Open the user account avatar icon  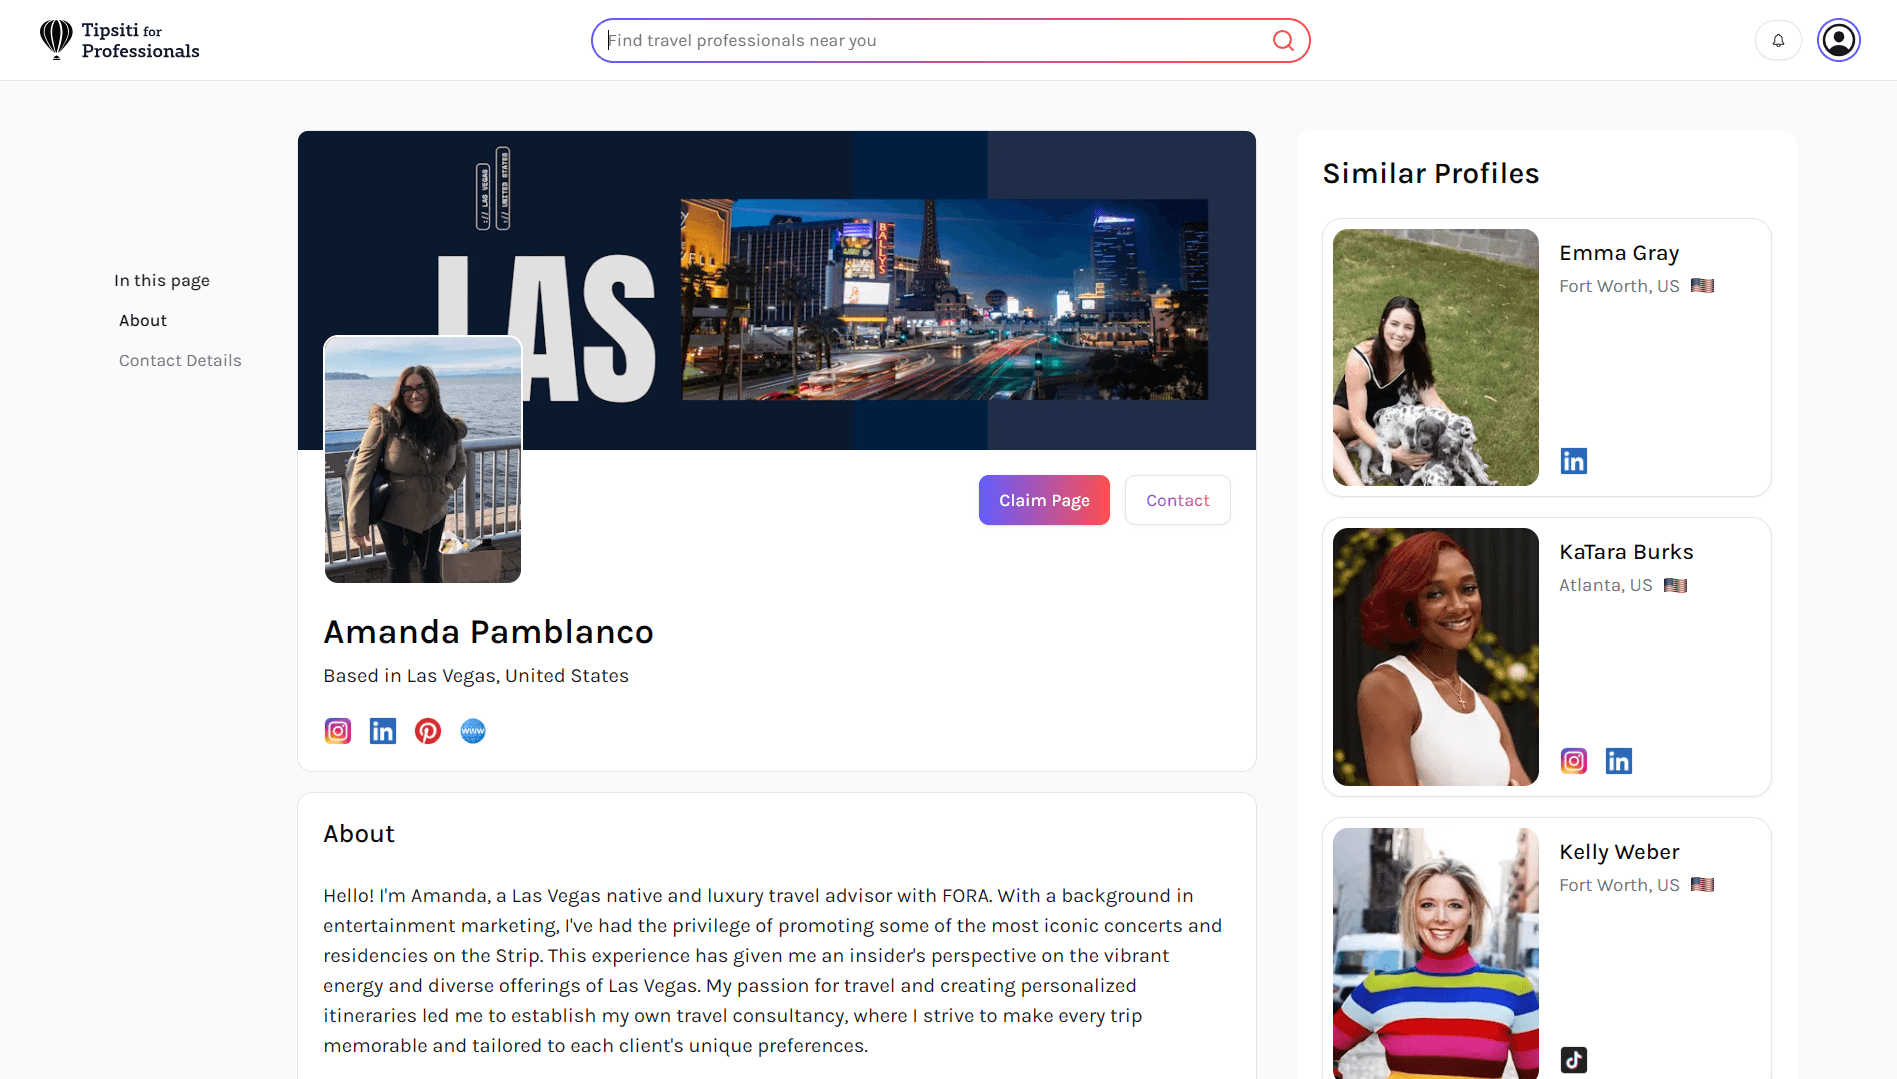[x=1838, y=41]
